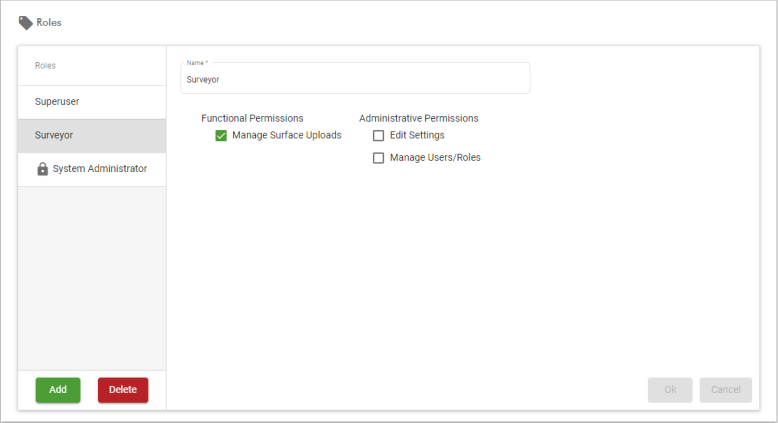
Task: Click the Manage Surface Uploads label
Action: pyautogui.click(x=287, y=135)
